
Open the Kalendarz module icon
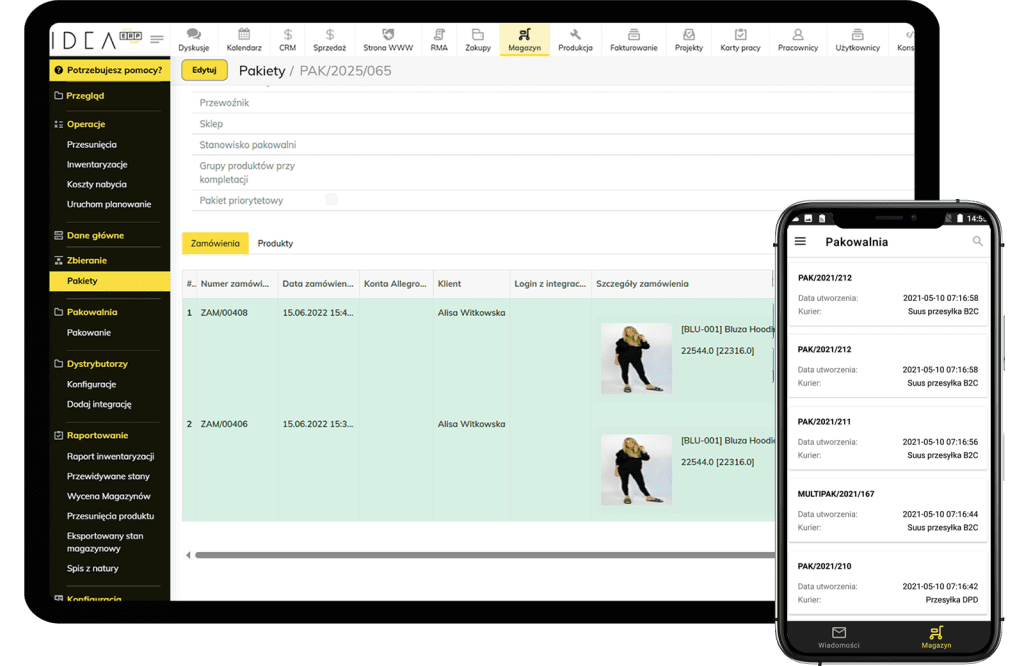(244, 35)
